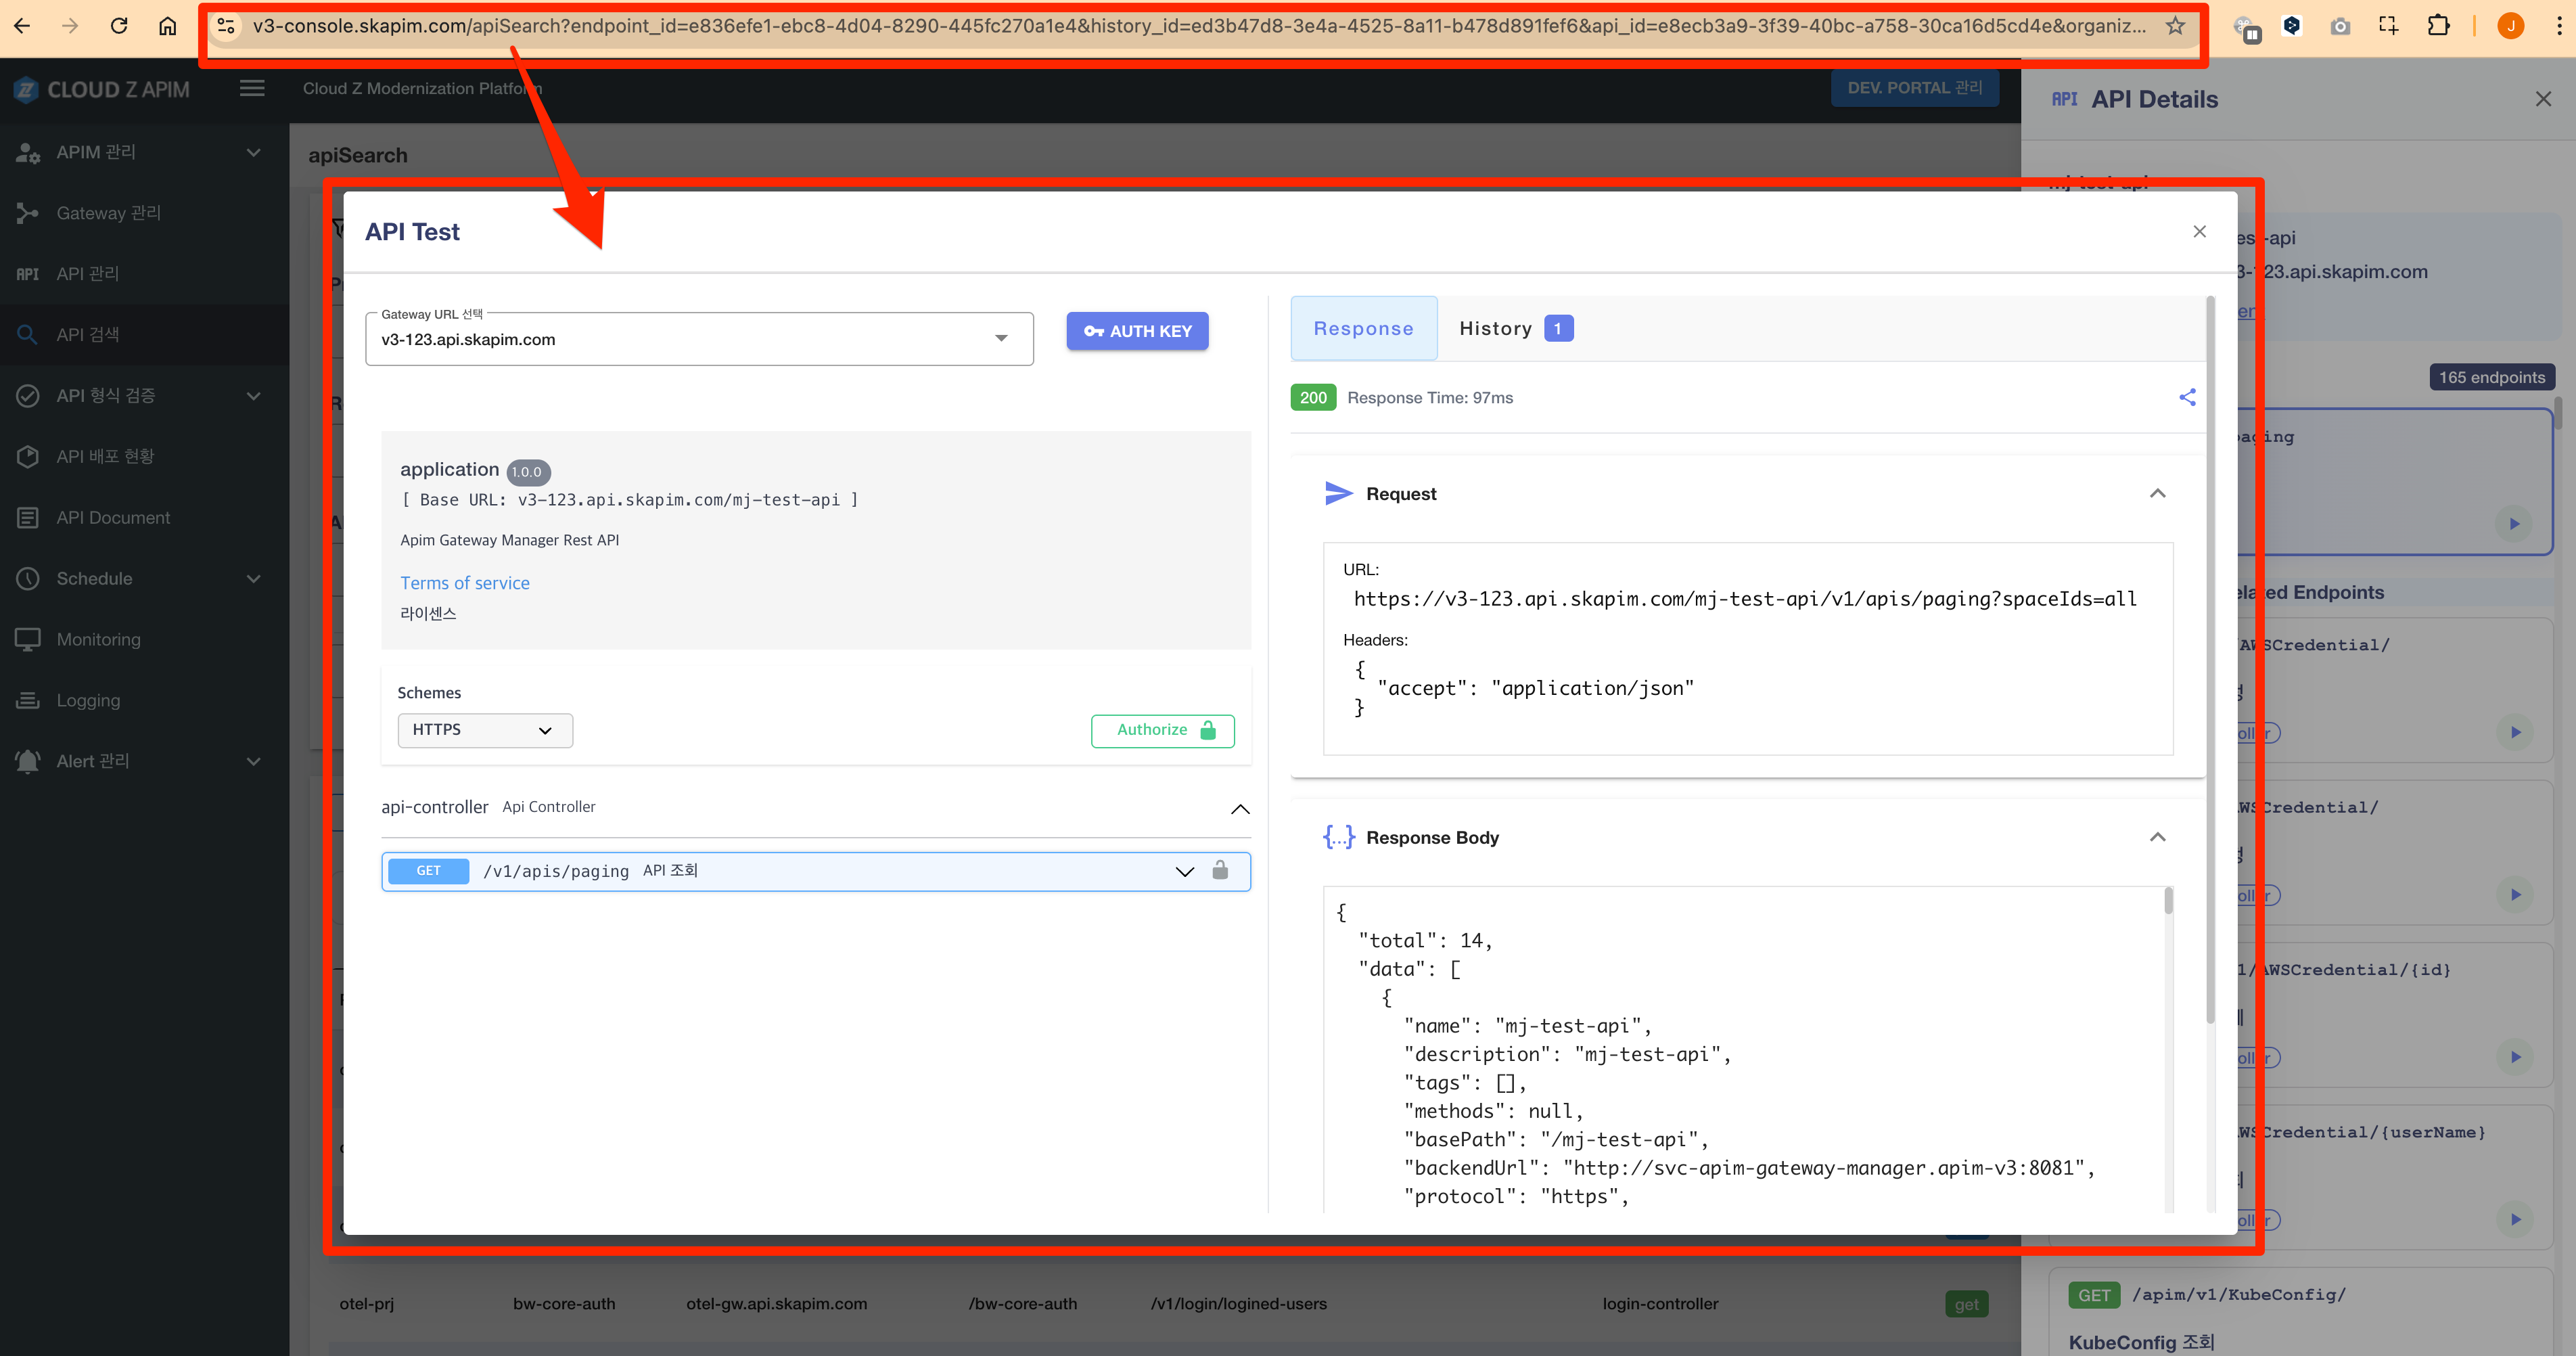This screenshot has height=1356, width=2576.
Task: Collapse the Request section chevron
Action: click(2157, 493)
